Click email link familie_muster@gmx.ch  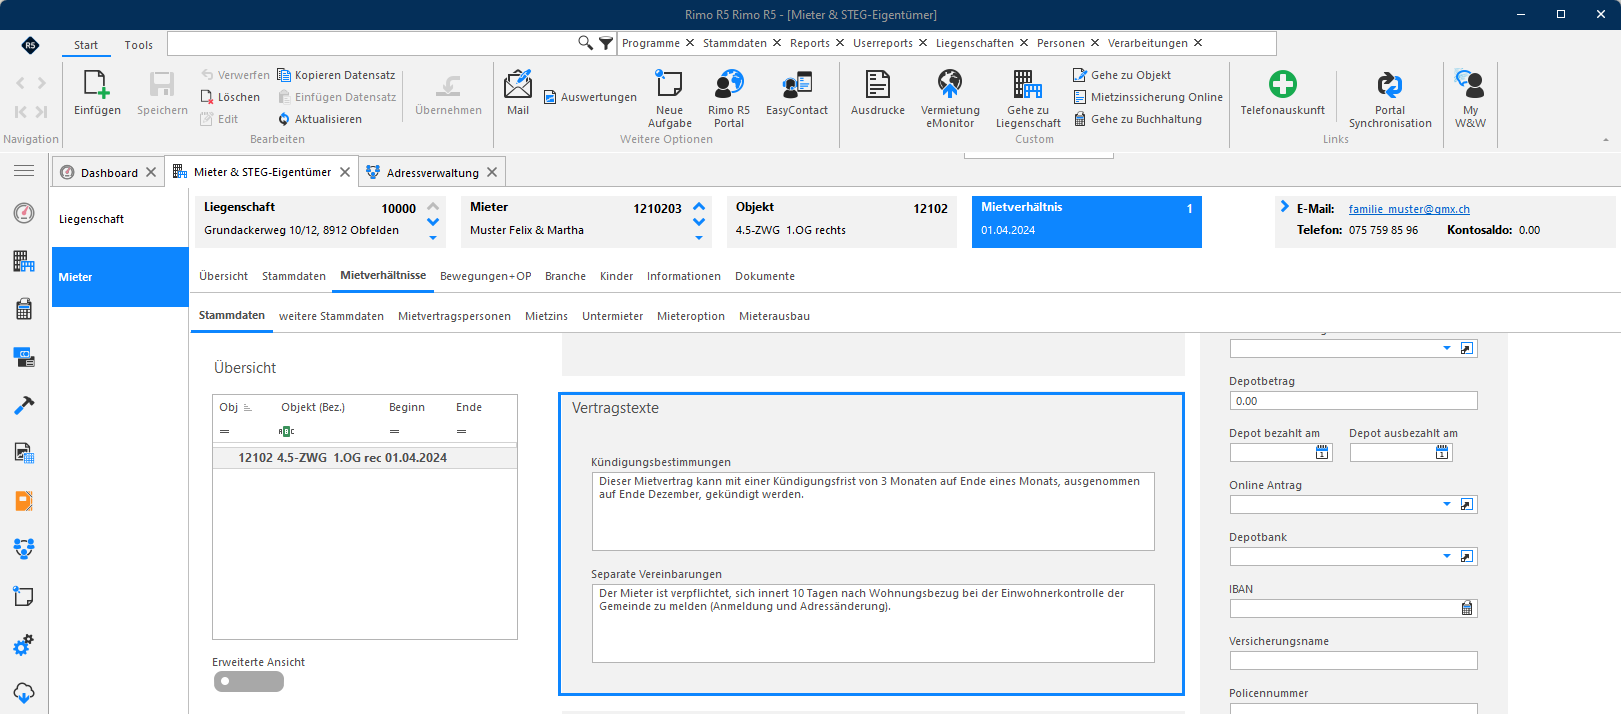pyautogui.click(x=1409, y=209)
